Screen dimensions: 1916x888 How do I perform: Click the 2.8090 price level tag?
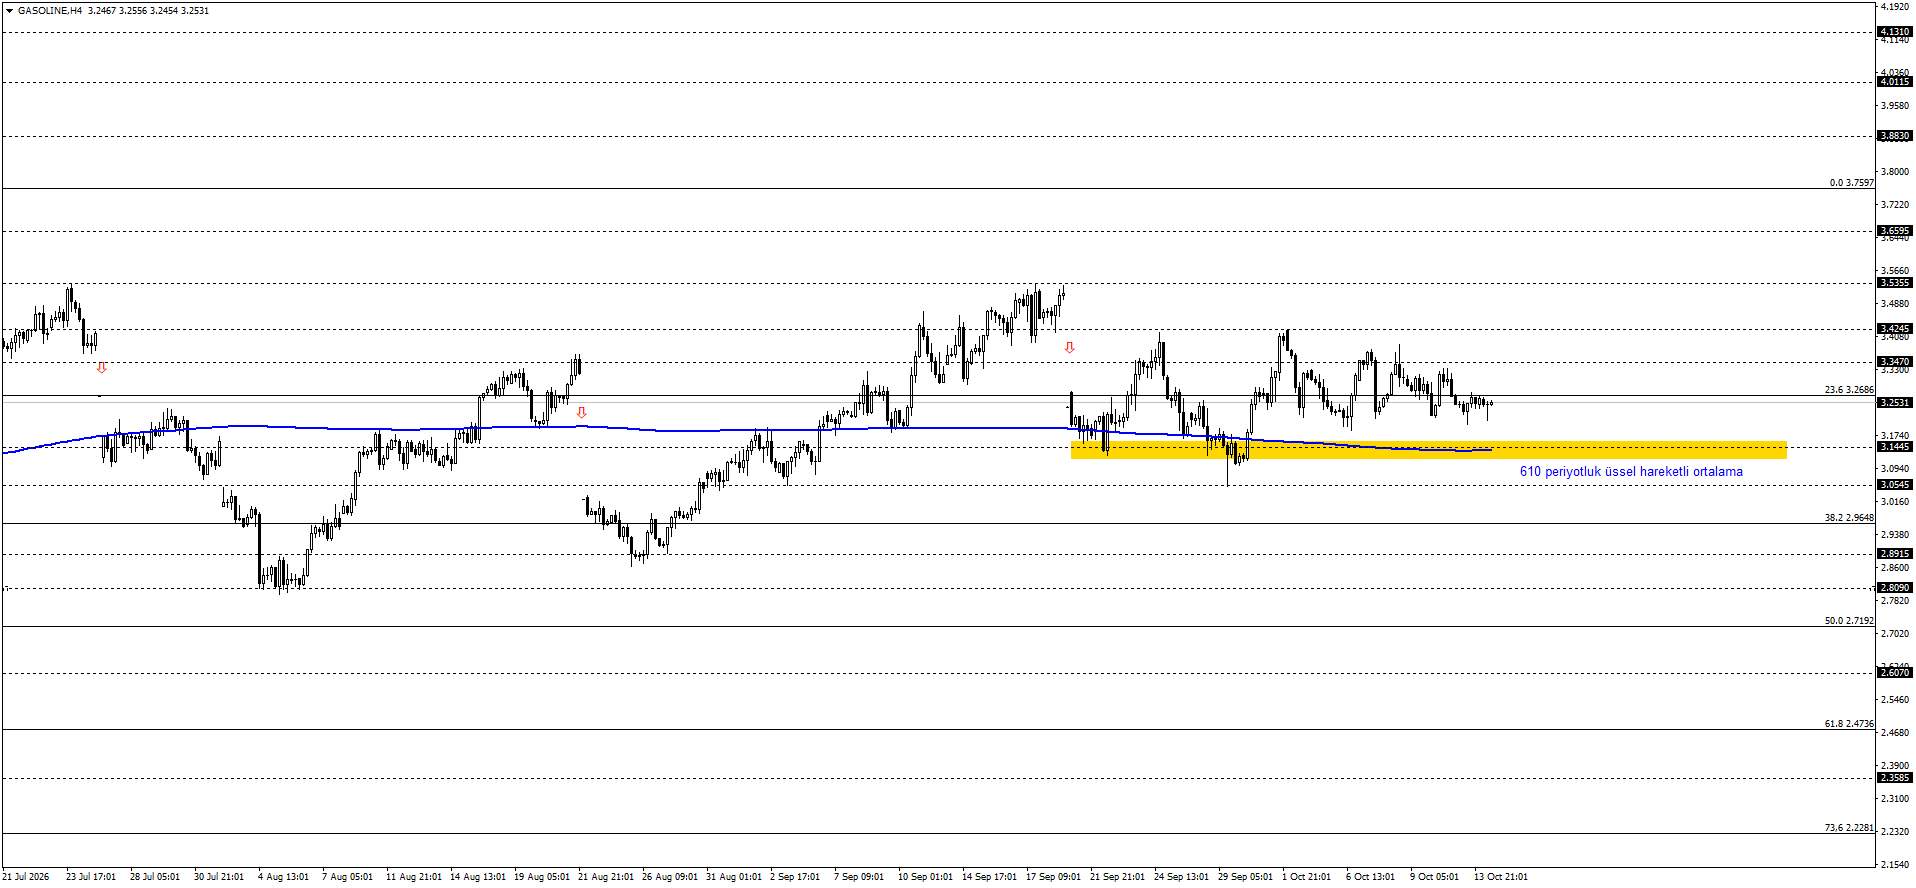[1895, 588]
